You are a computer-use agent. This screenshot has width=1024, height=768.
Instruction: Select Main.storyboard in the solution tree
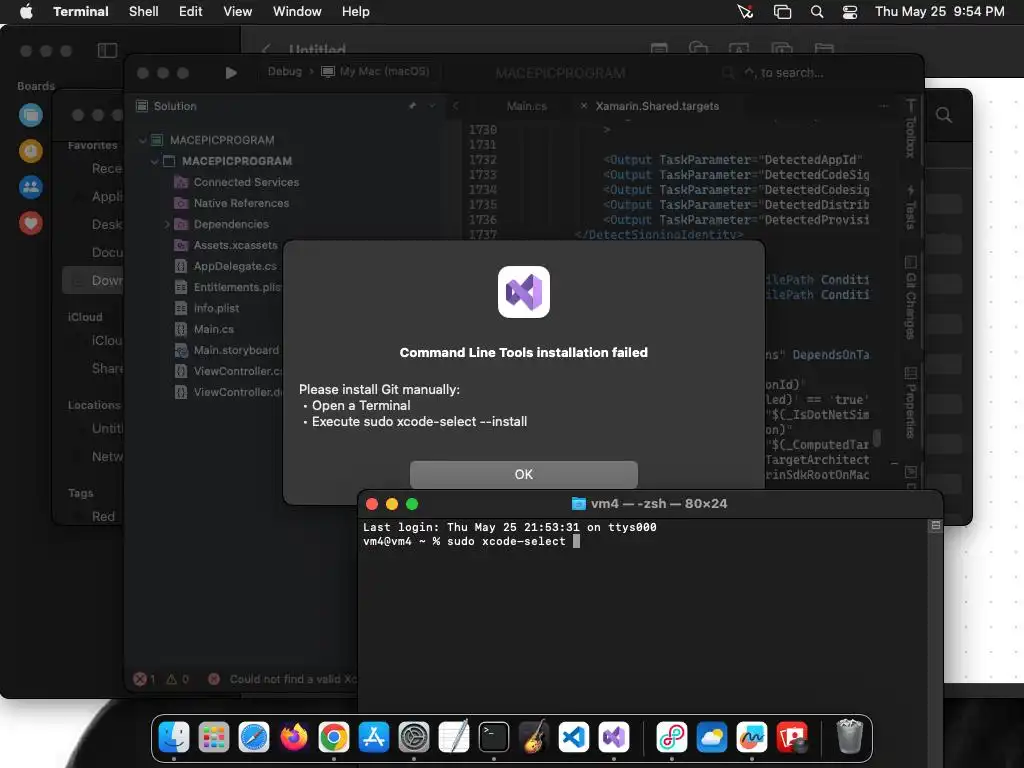[x=236, y=350]
